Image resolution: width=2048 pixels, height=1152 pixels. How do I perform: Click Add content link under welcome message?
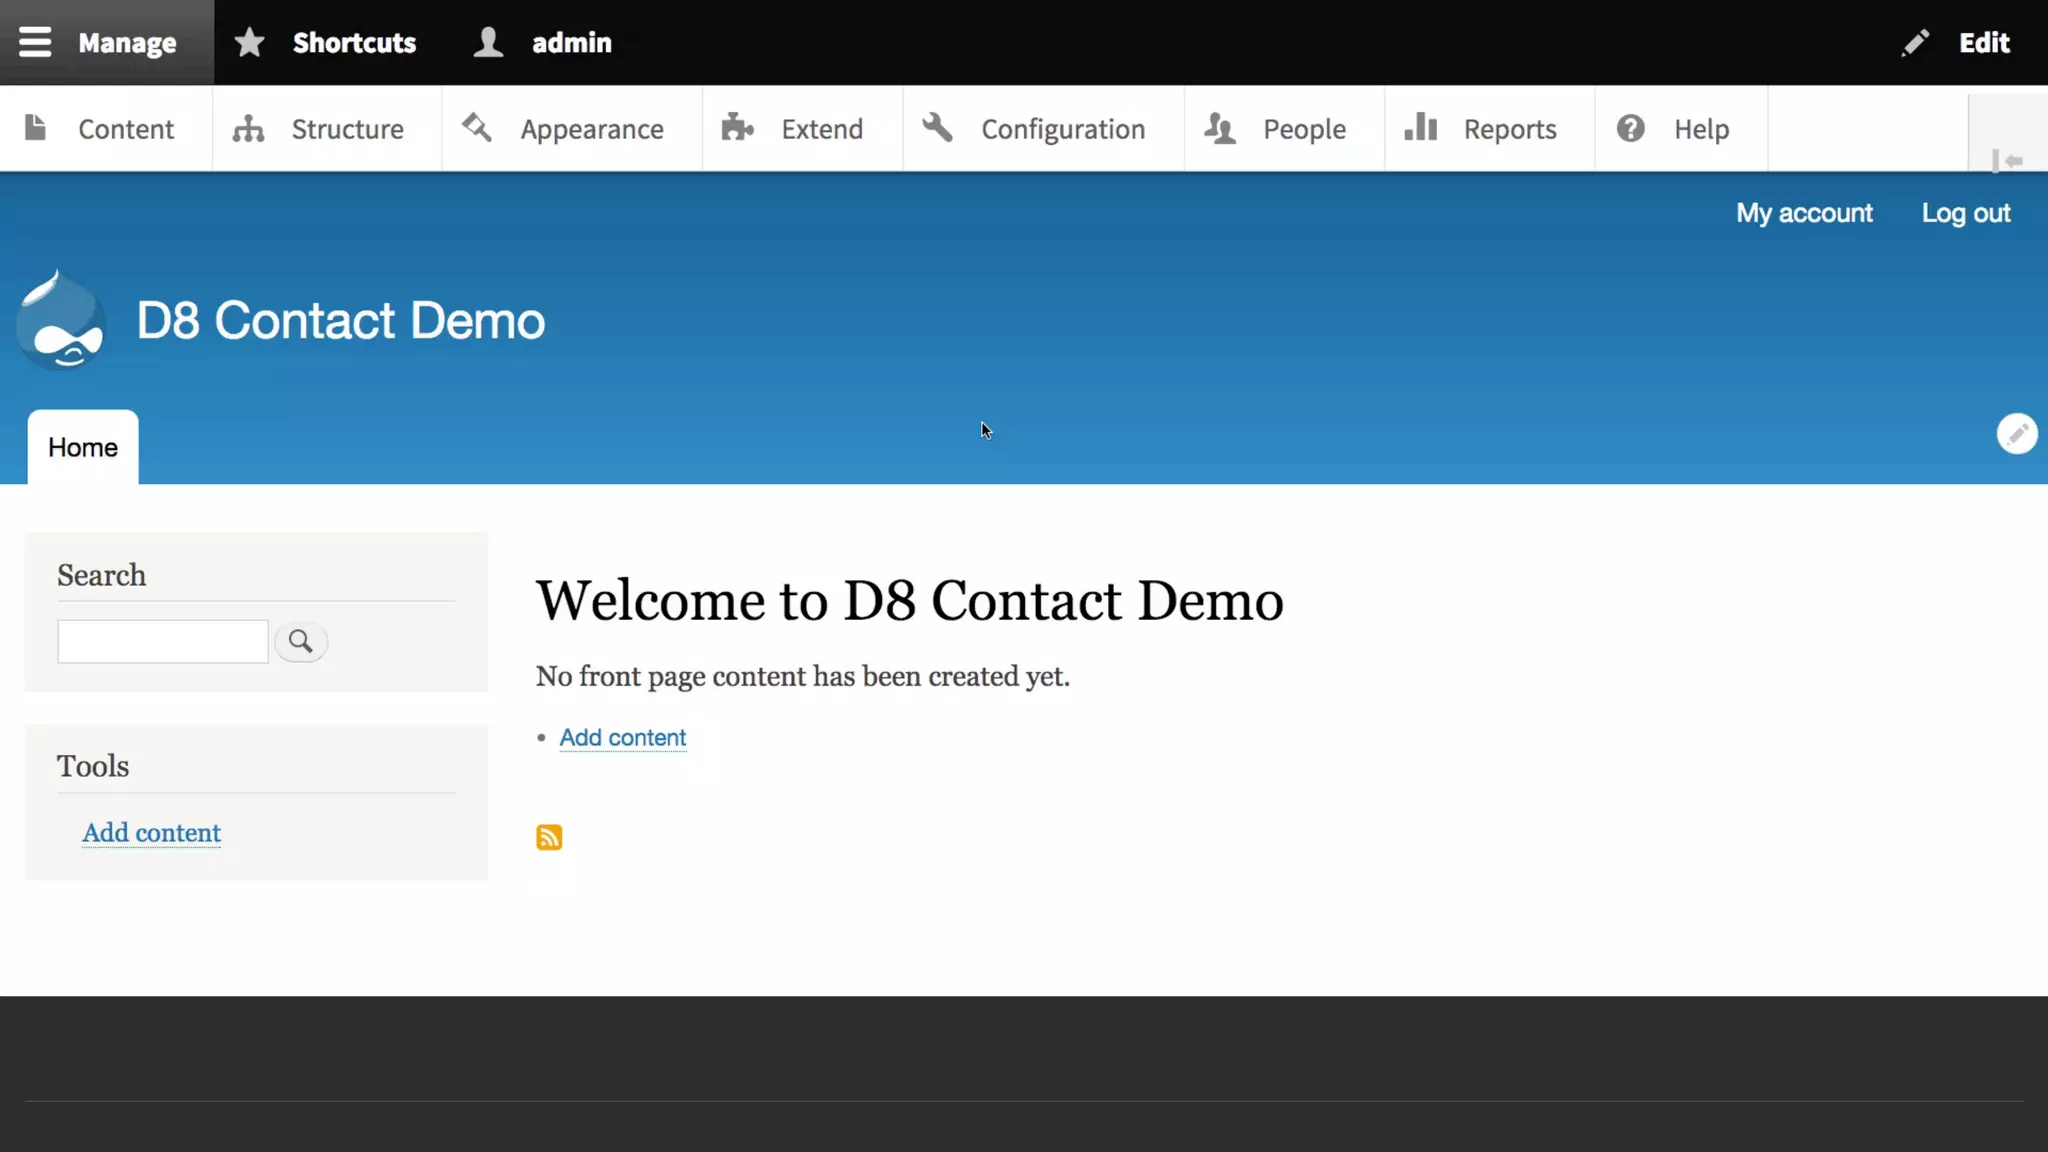(x=623, y=737)
